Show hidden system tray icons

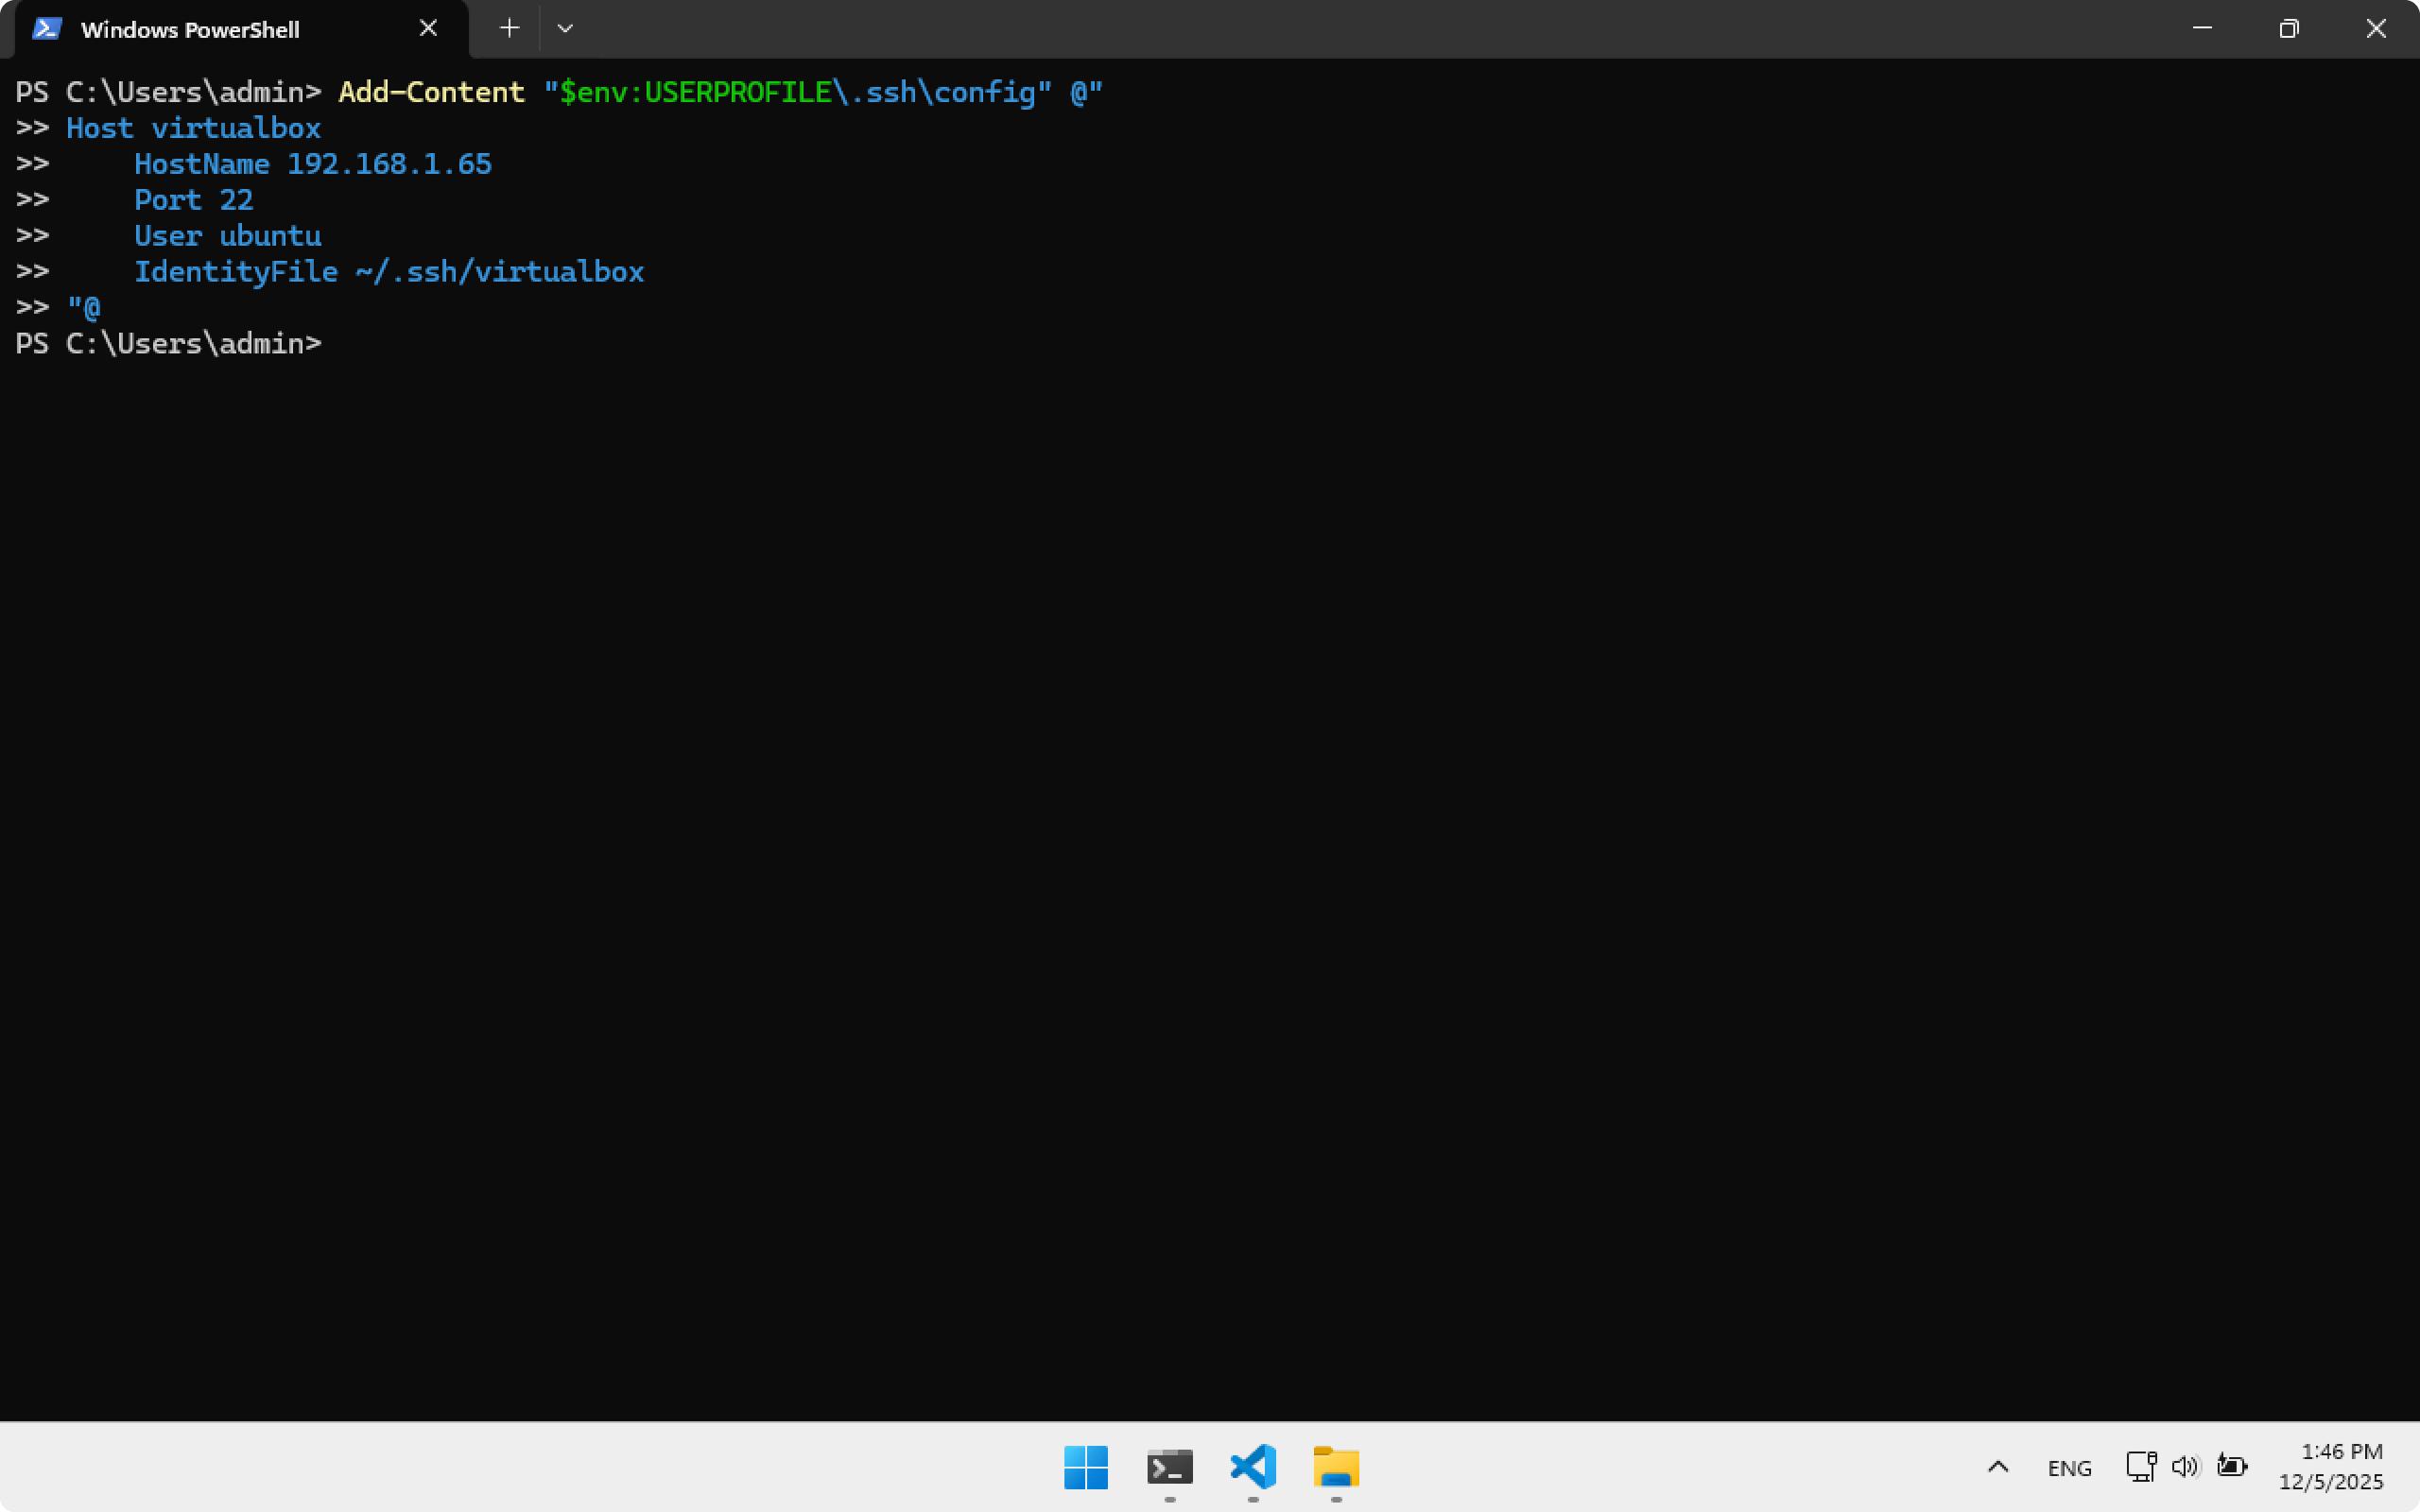1997,1467
